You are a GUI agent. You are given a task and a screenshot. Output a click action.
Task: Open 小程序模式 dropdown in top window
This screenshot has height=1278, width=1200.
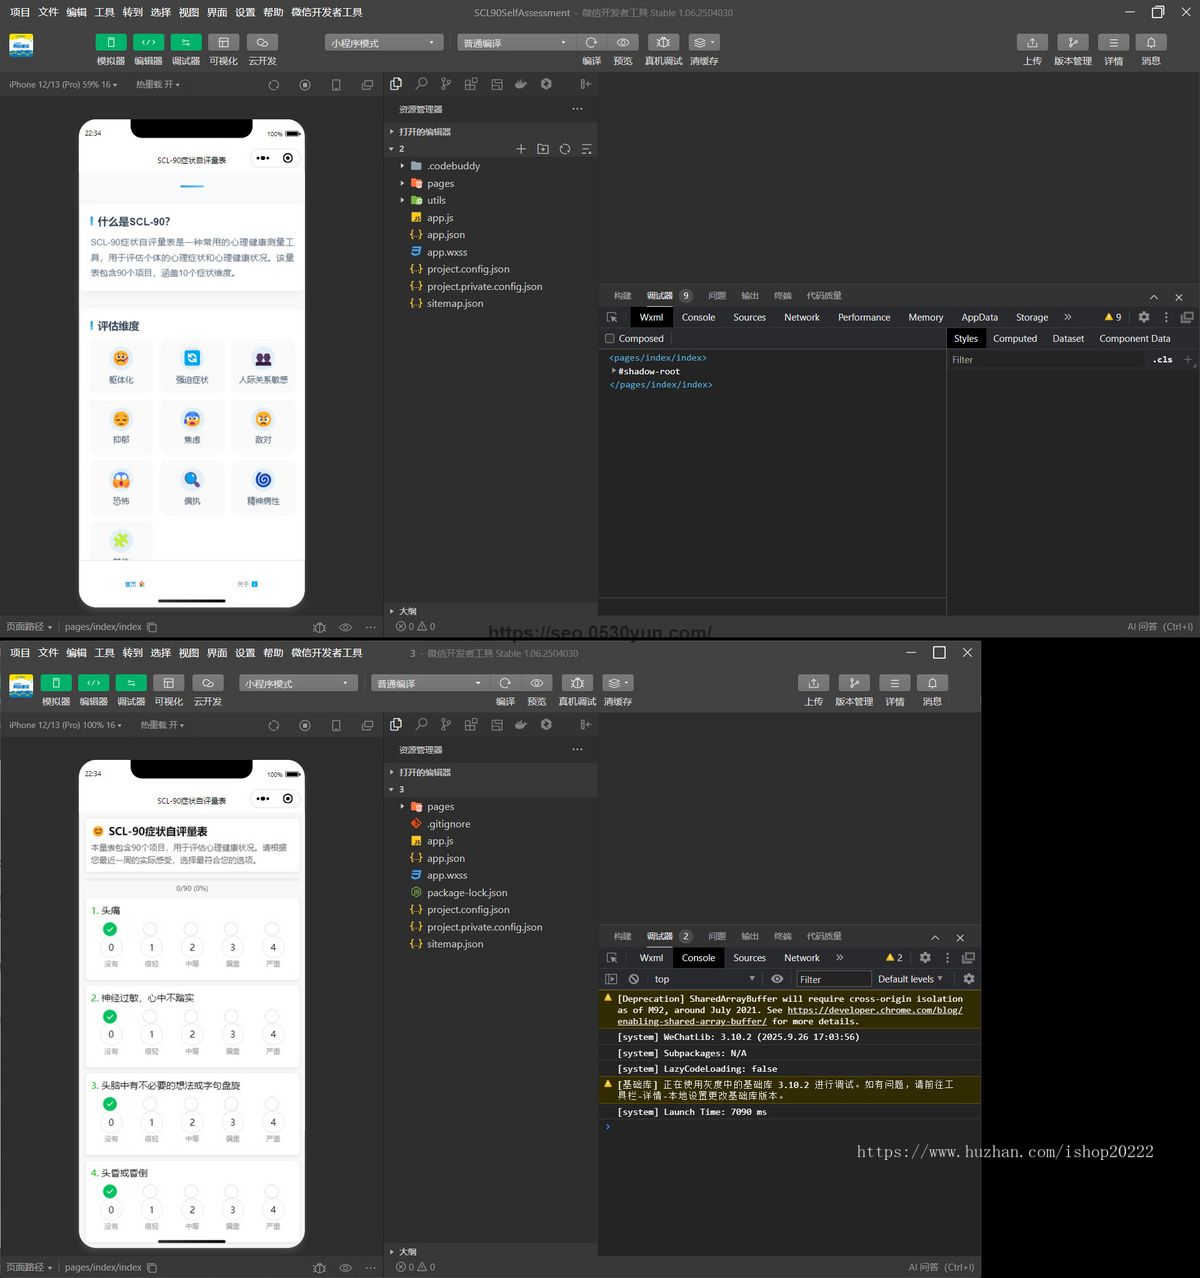click(384, 43)
